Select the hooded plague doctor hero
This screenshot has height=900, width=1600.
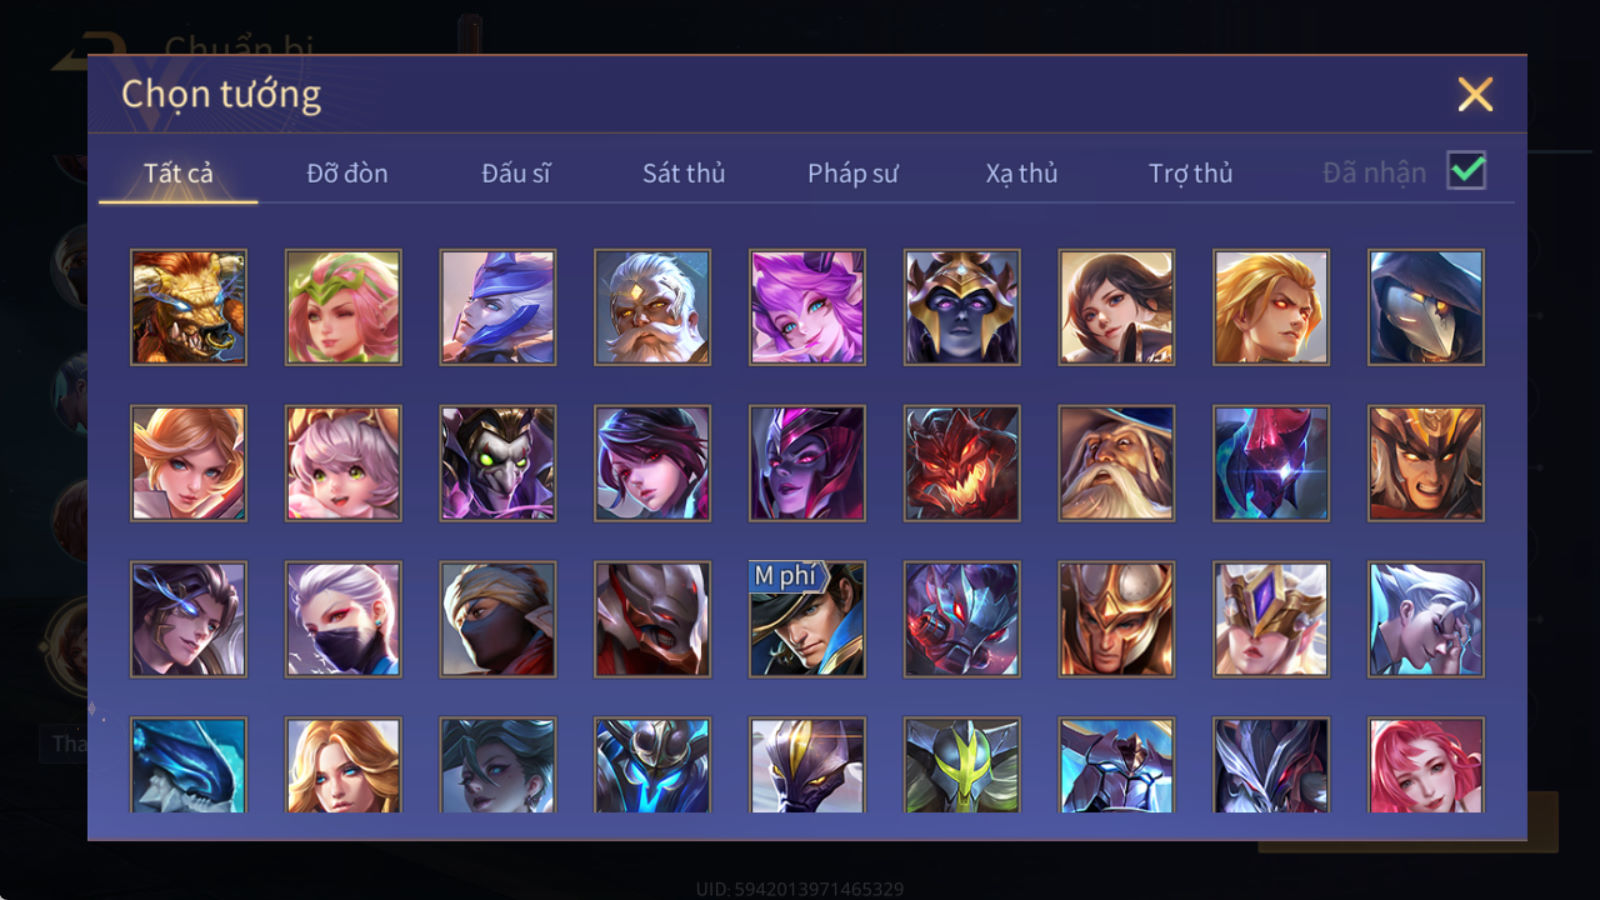pos(1426,307)
